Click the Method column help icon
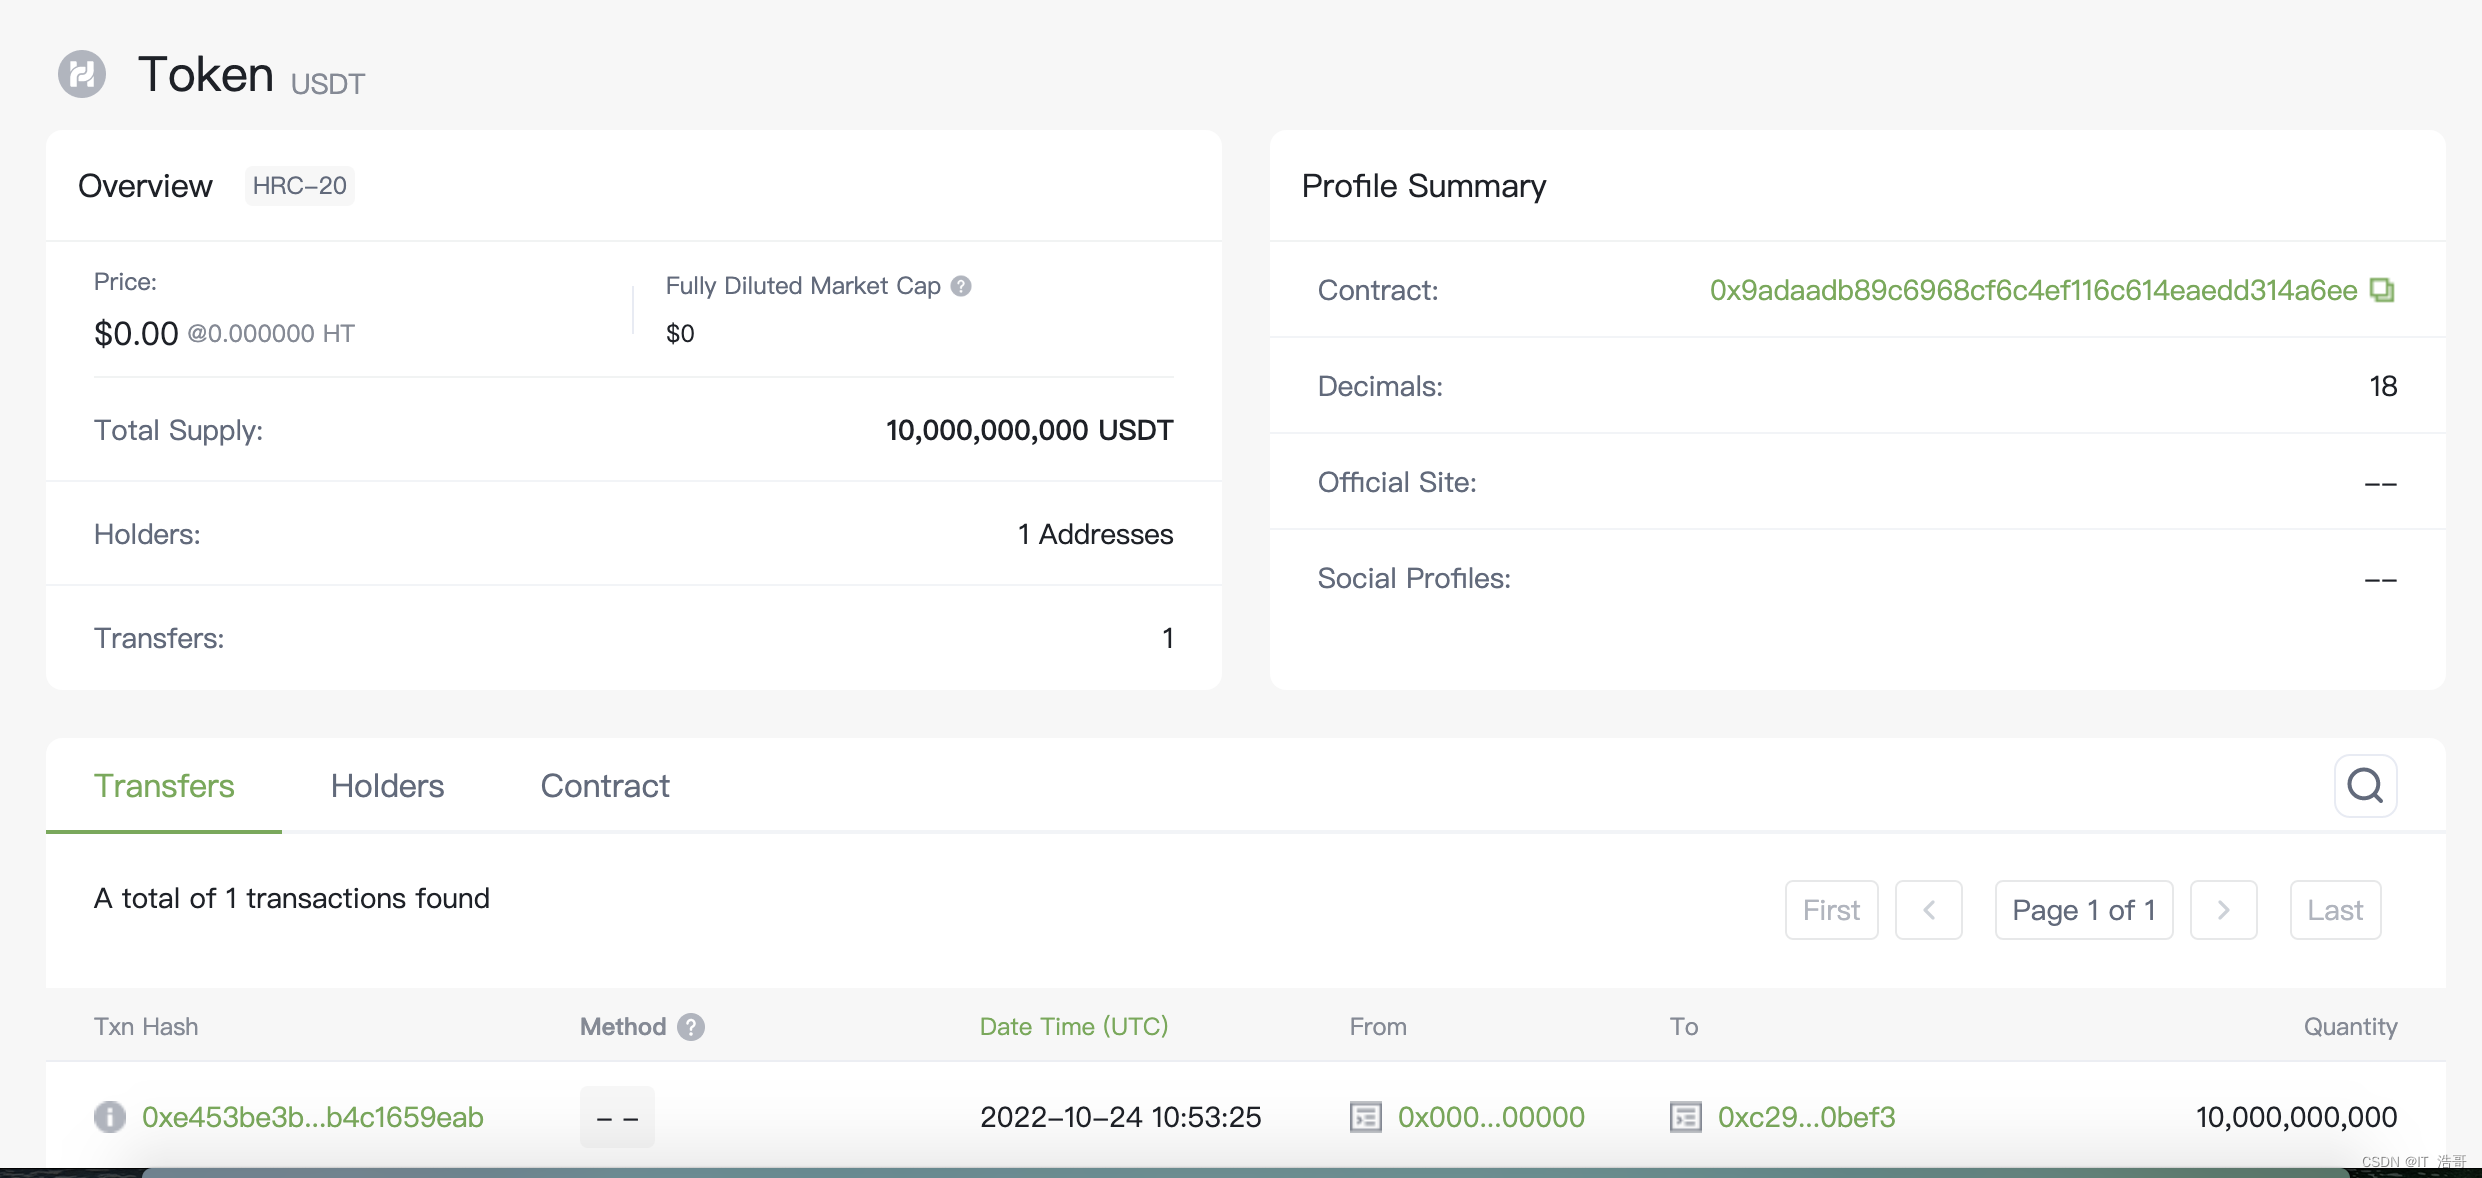 (691, 1027)
